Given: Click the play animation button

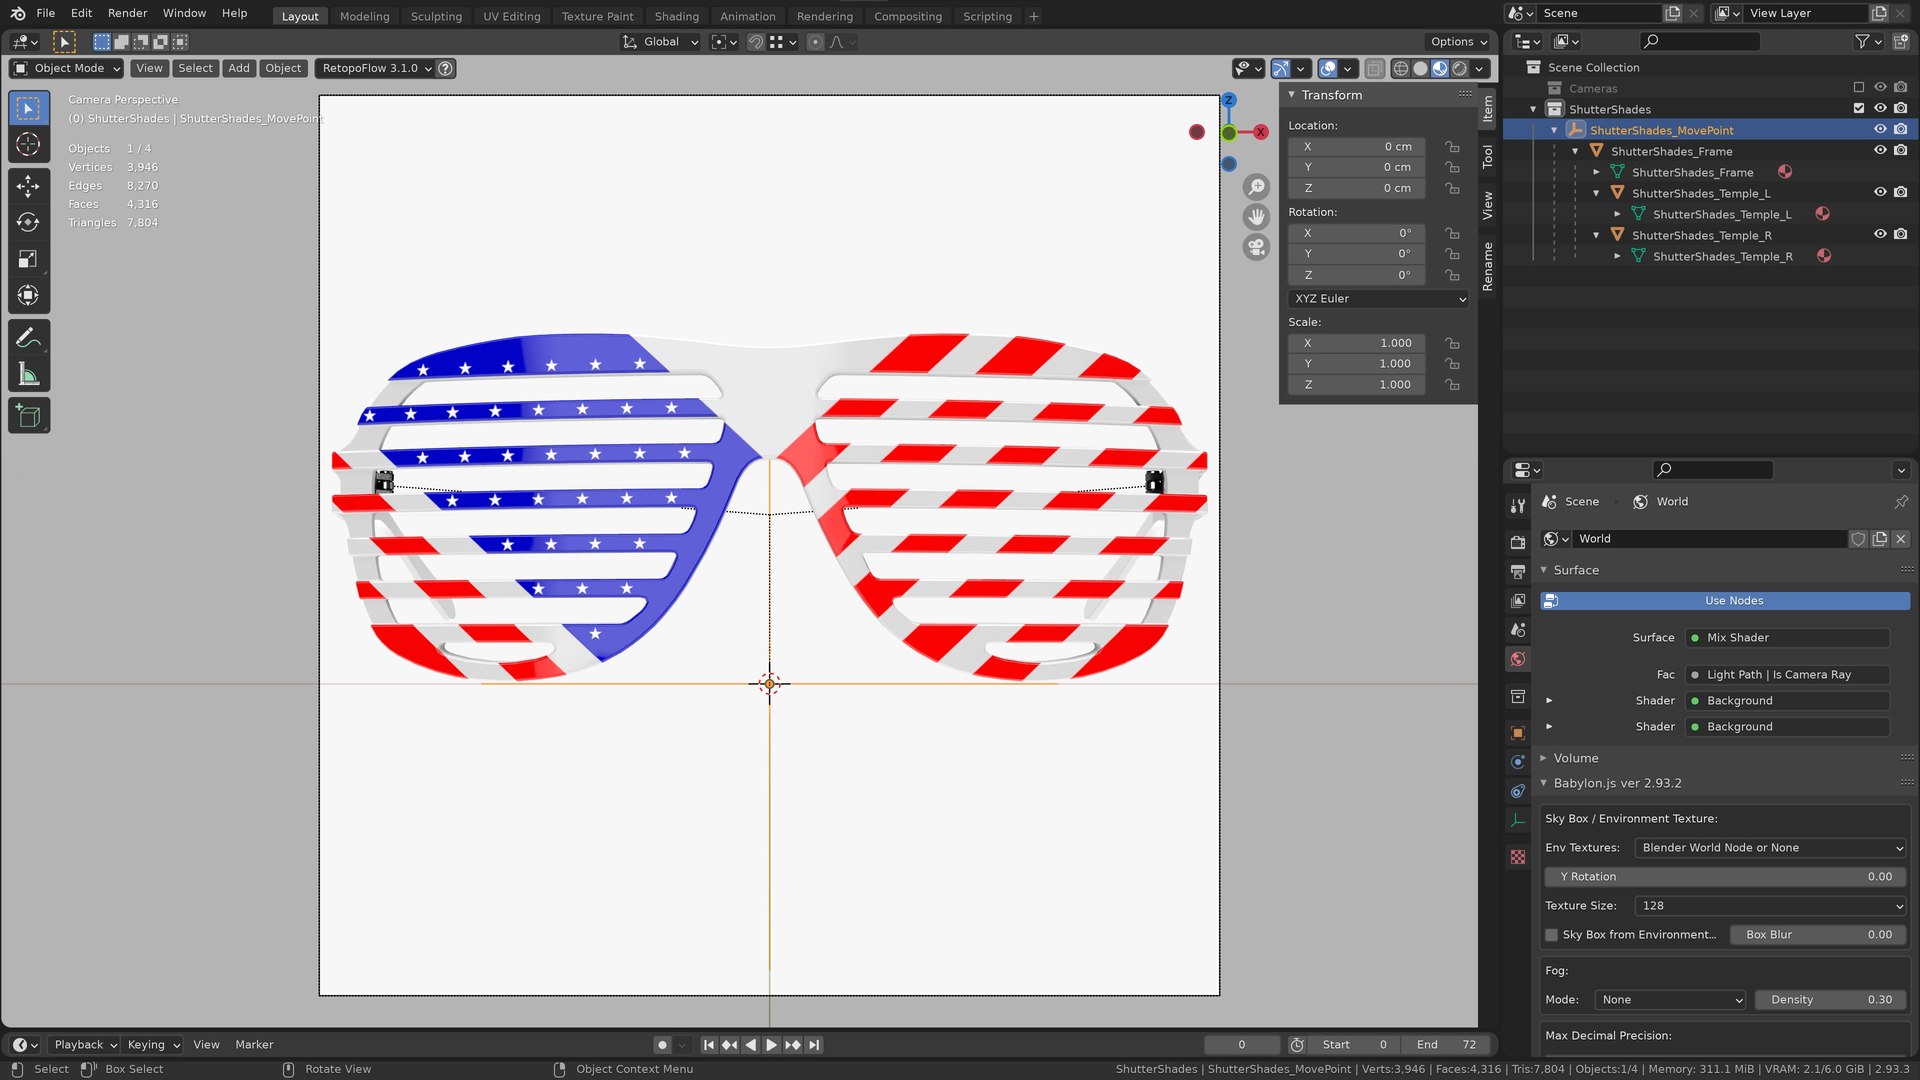Looking at the screenshot, I should click(771, 1045).
